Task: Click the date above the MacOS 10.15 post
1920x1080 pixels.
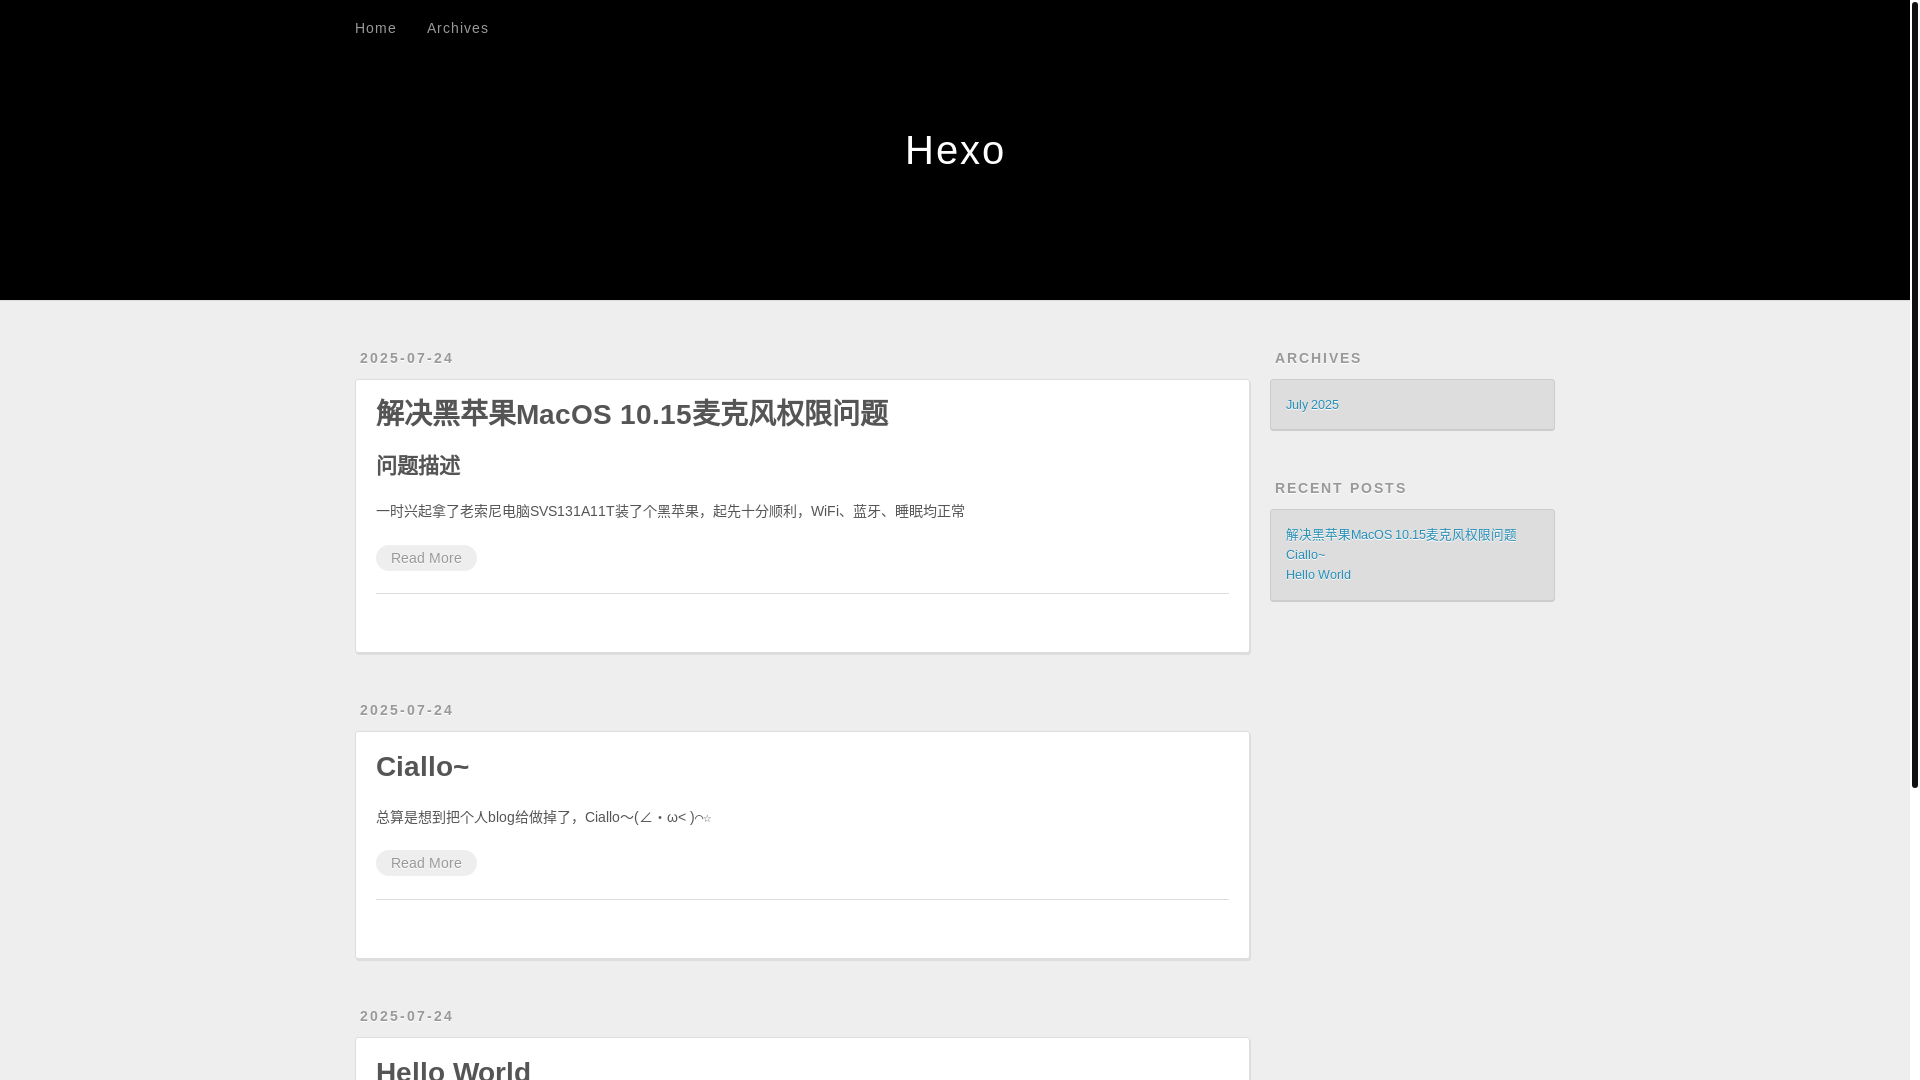Action: click(x=407, y=358)
